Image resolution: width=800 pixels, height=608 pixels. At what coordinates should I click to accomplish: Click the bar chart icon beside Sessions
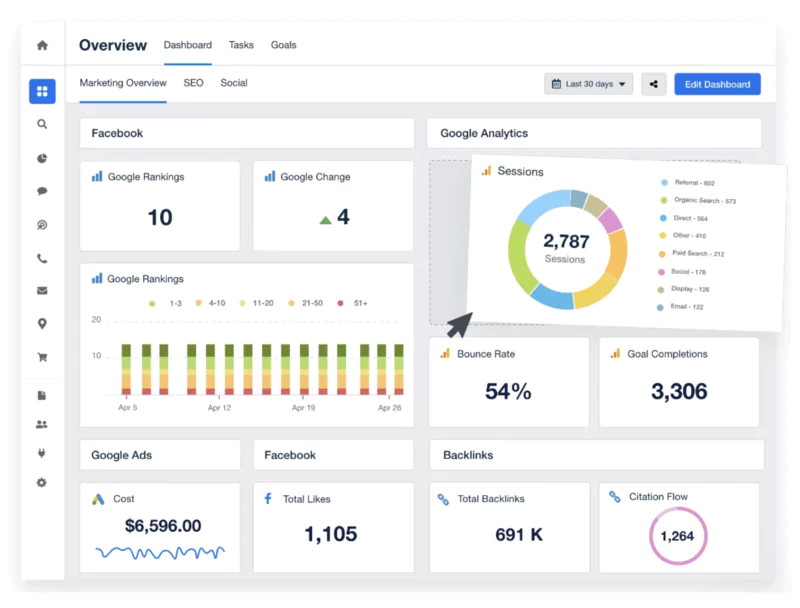point(487,170)
